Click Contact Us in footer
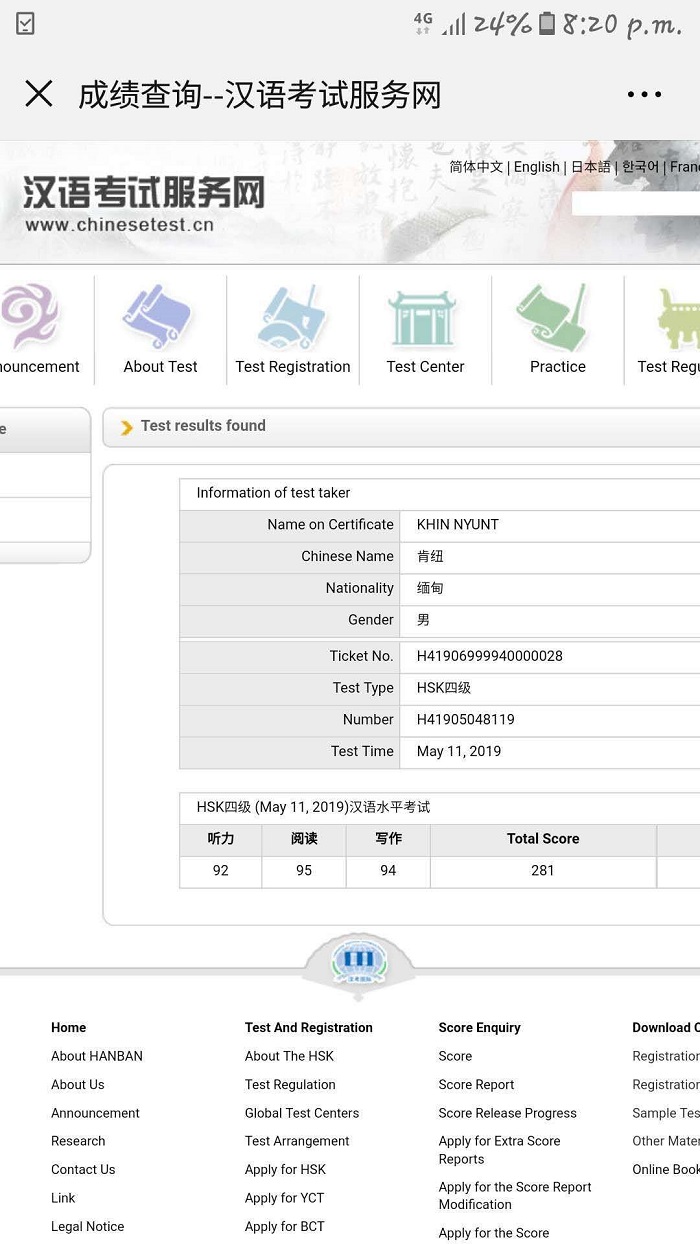 point(83,1170)
